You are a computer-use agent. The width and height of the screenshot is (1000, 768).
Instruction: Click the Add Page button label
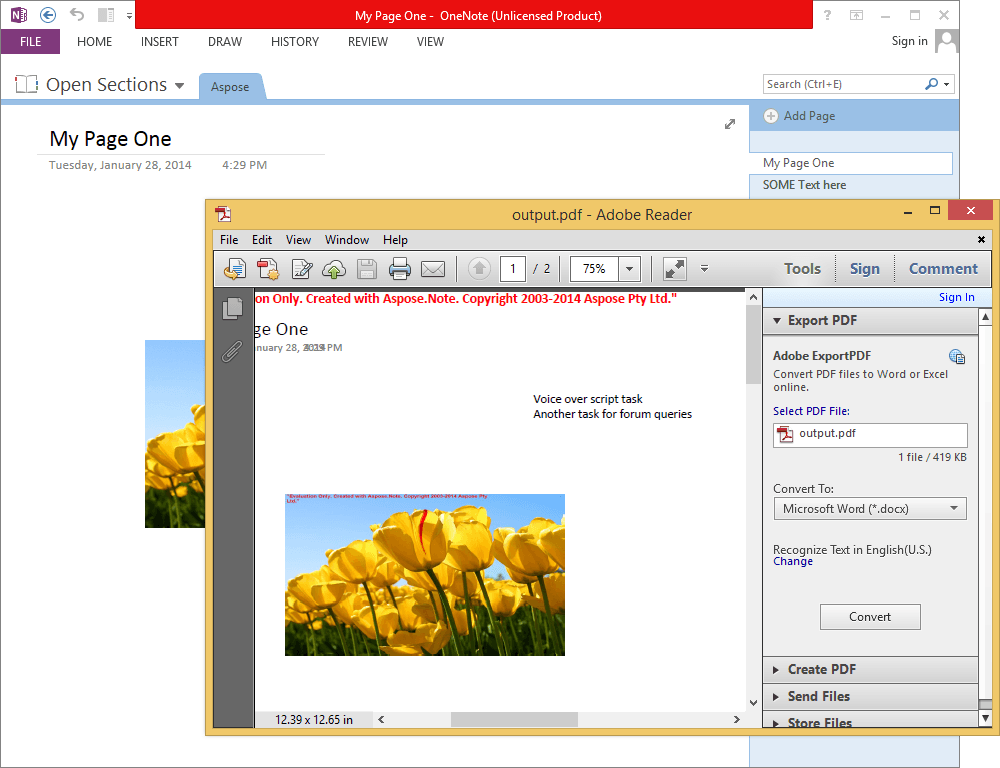[809, 116]
